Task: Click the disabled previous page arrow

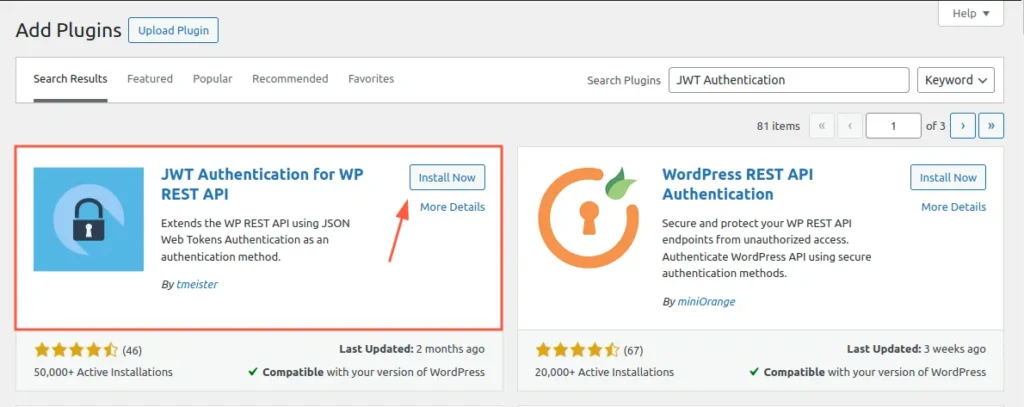Action: point(850,126)
